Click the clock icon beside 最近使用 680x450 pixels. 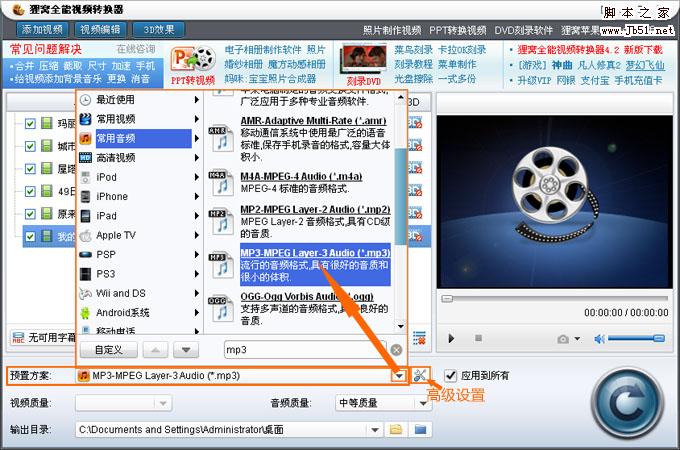pyautogui.click(x=85, y=100)
